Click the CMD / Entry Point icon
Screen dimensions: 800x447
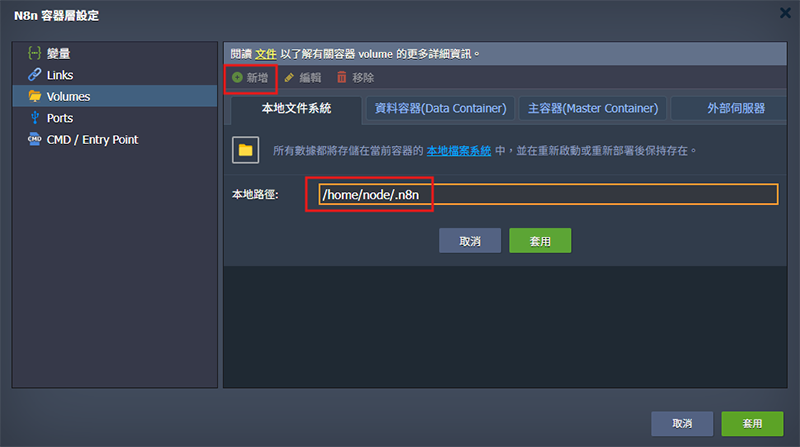click(34, 139)
